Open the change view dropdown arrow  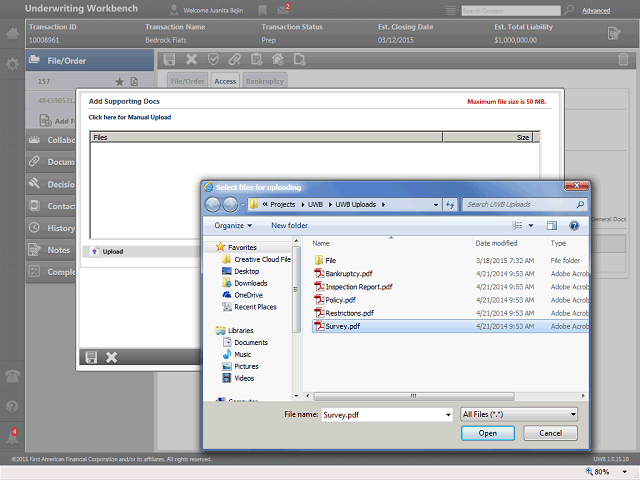531,225
